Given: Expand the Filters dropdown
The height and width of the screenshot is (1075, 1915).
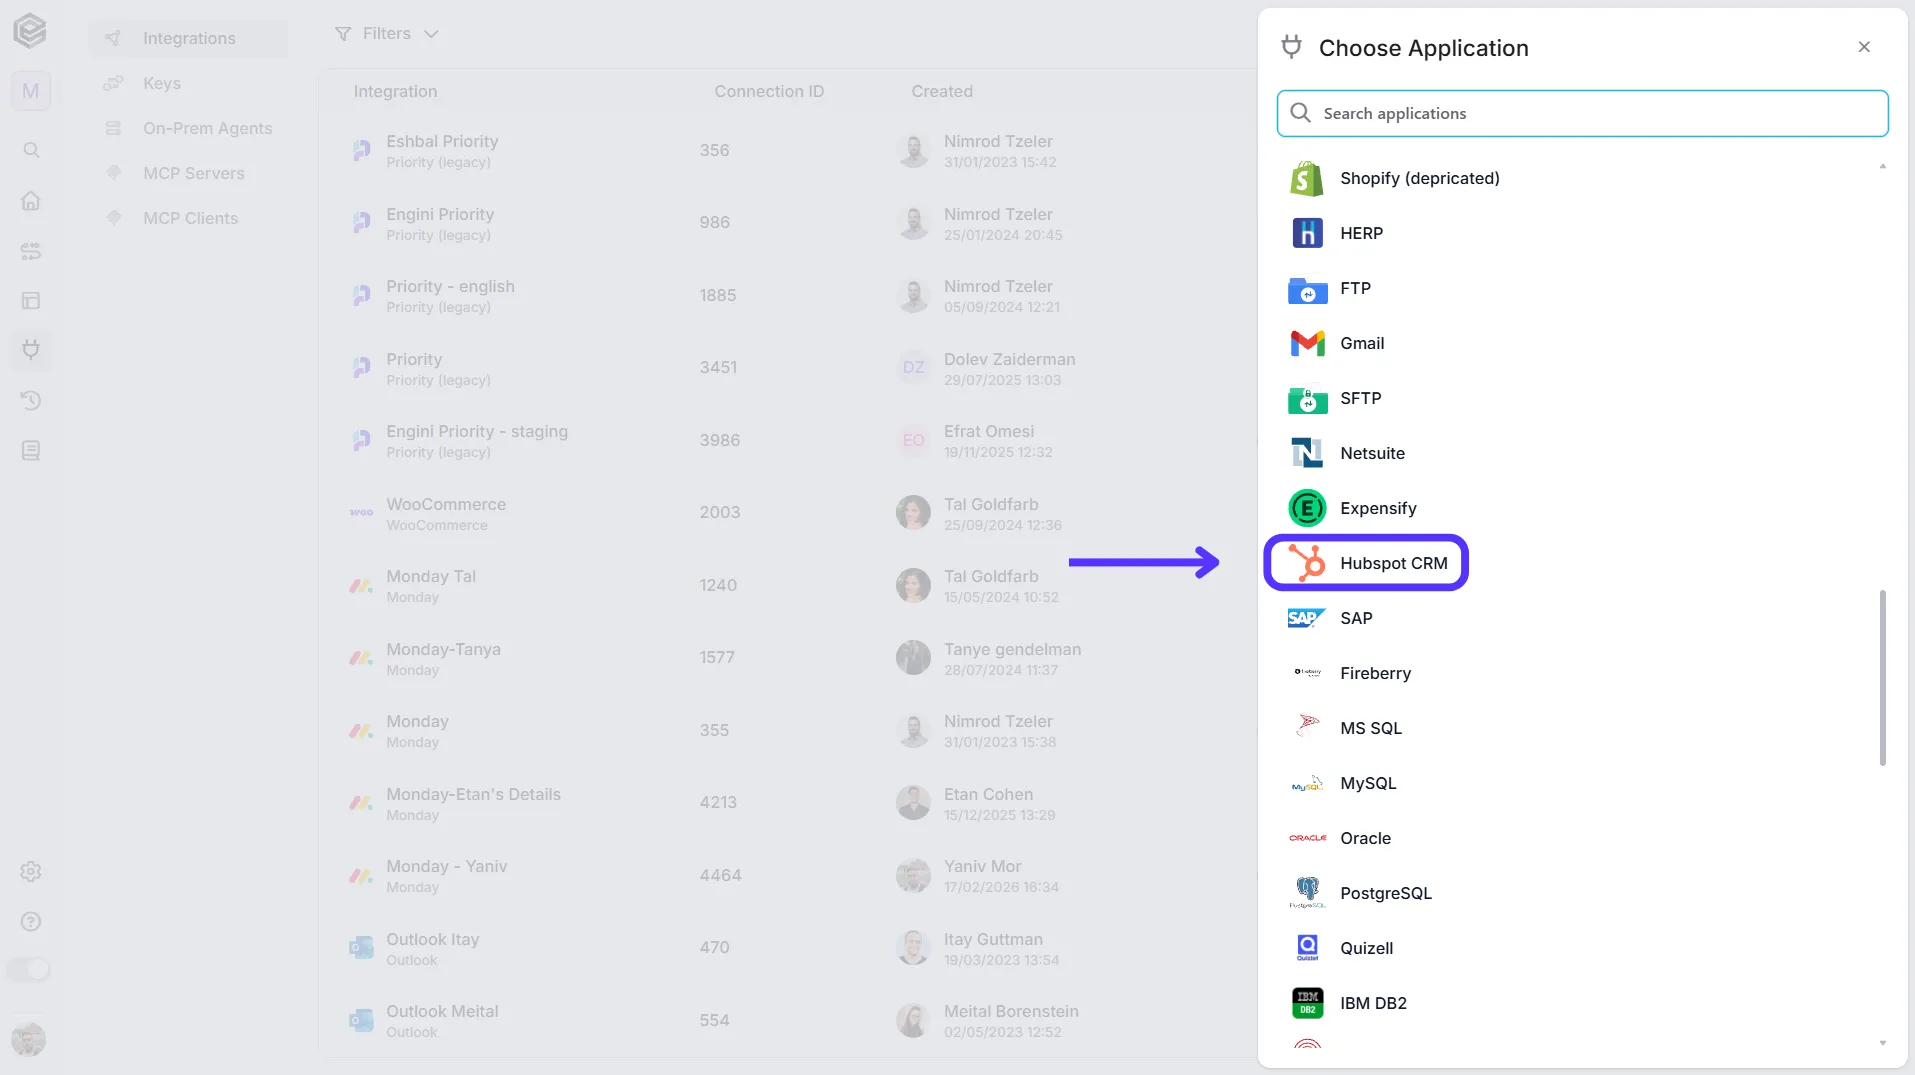Looking at the screenshot, I should coord(386,34).
